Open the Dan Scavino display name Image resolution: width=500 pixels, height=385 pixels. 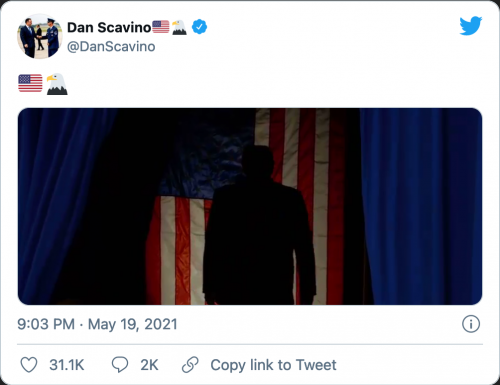(109, 27)
